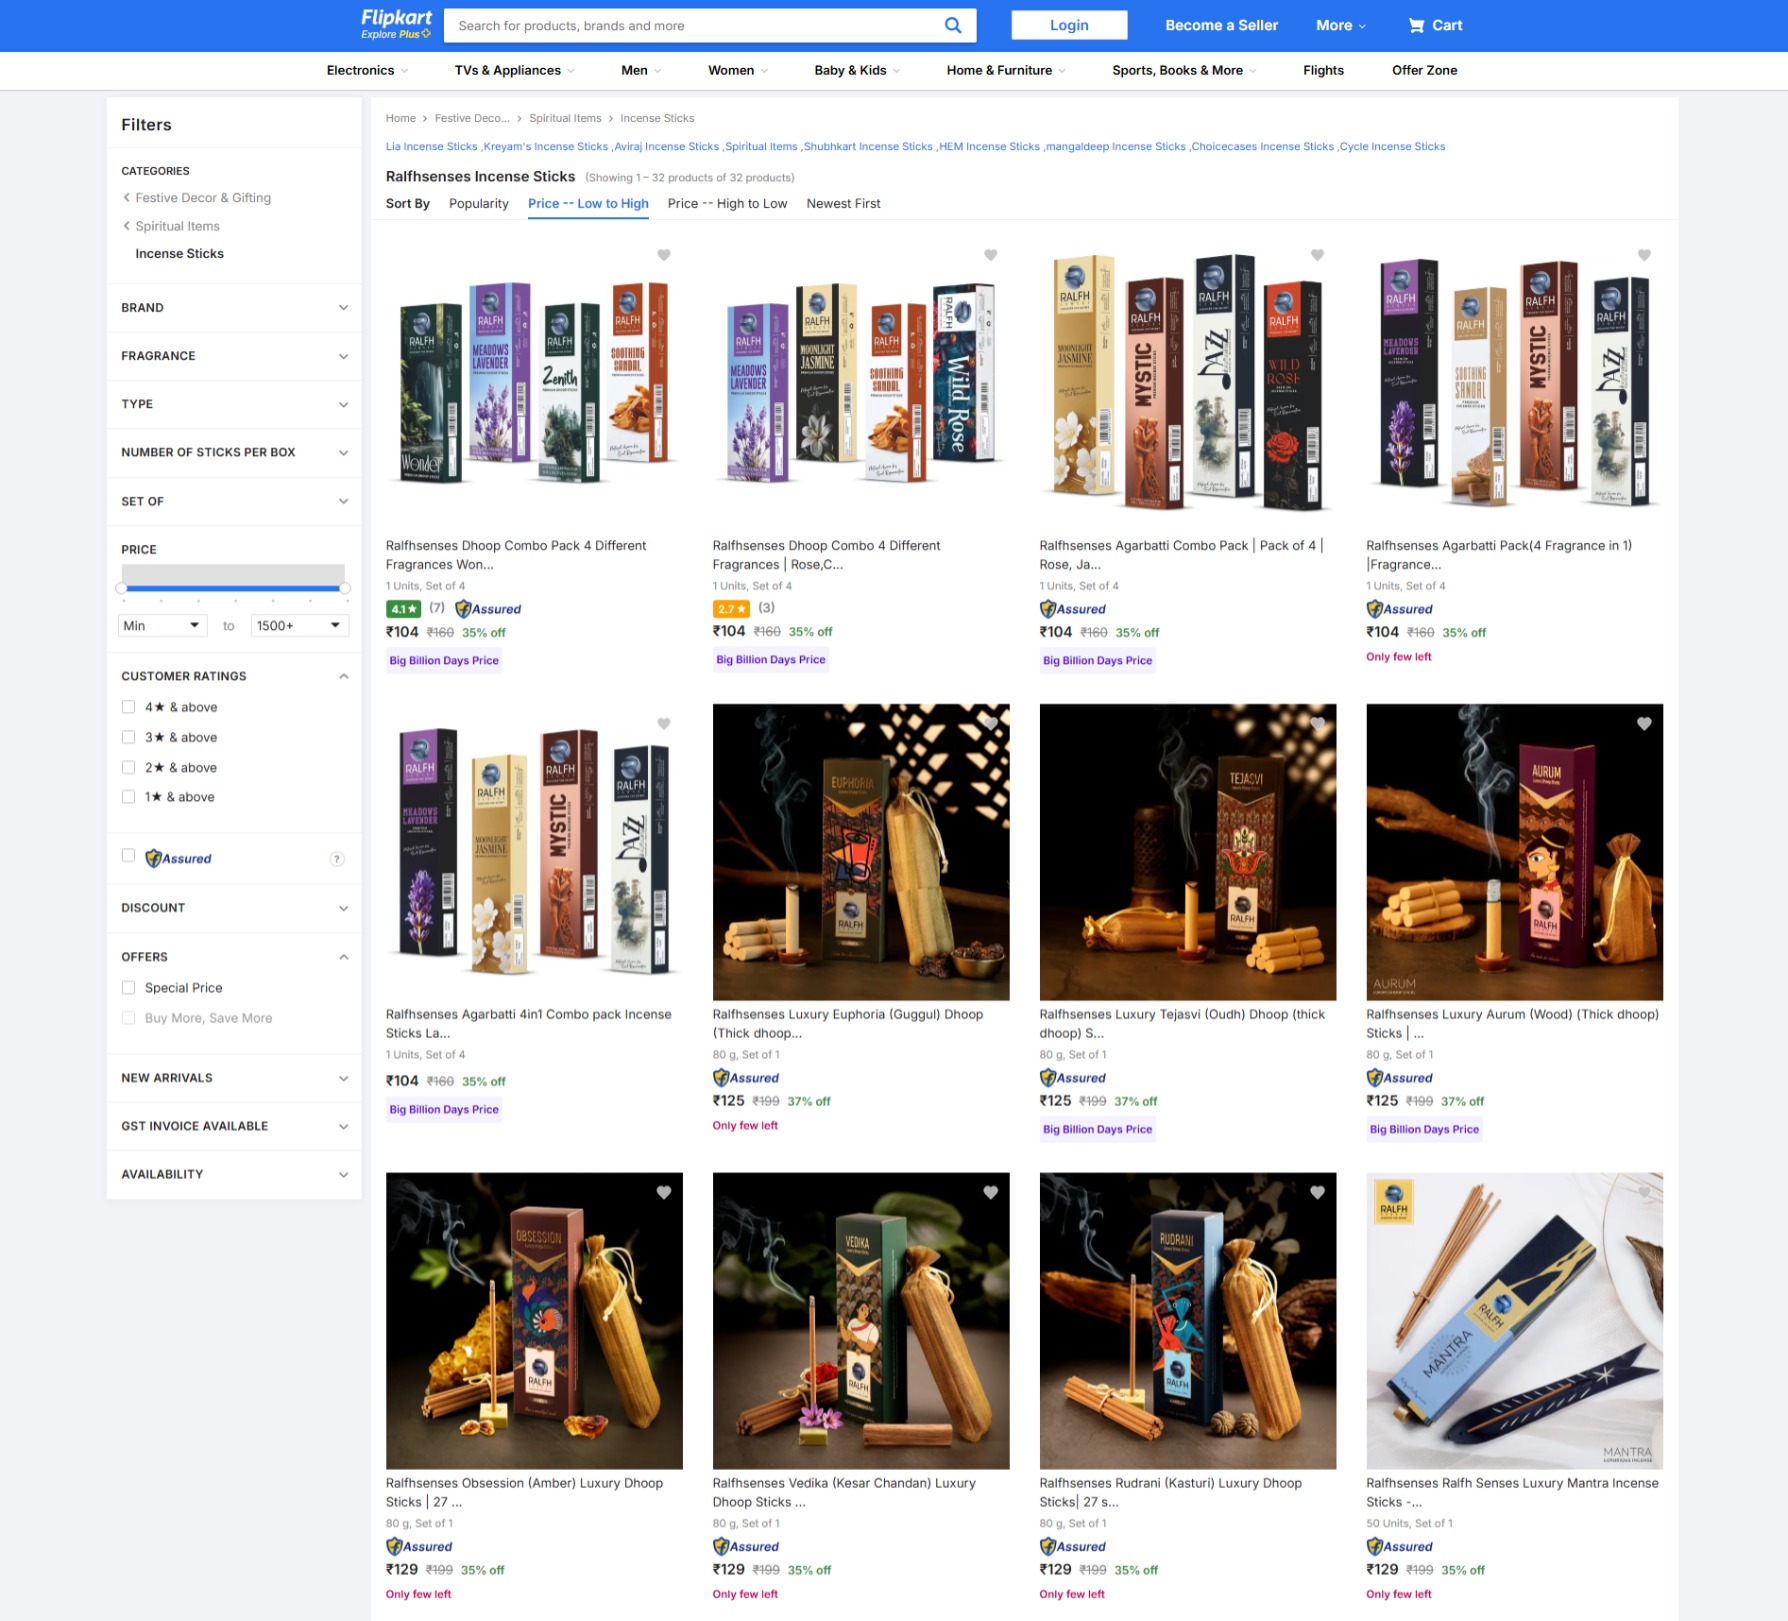This screenshot has width=1788, height=1621.
Task: Wishlist heart on Agarbatti 4in1 Combo pack
Action: click(664, 724)
